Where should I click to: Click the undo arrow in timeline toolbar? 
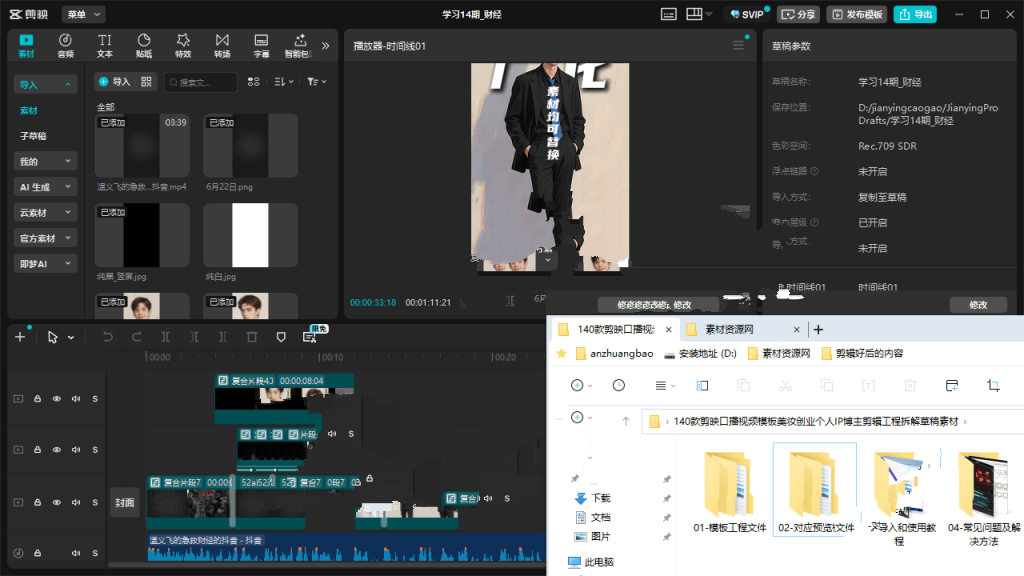pos(108,337)
